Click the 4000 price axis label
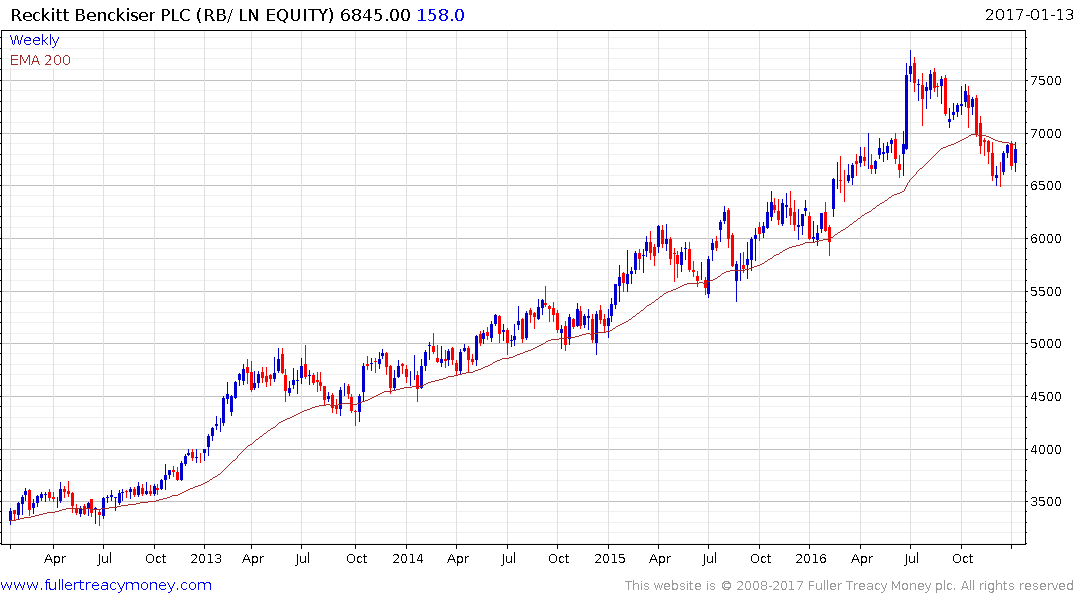 click(1045, 449)
